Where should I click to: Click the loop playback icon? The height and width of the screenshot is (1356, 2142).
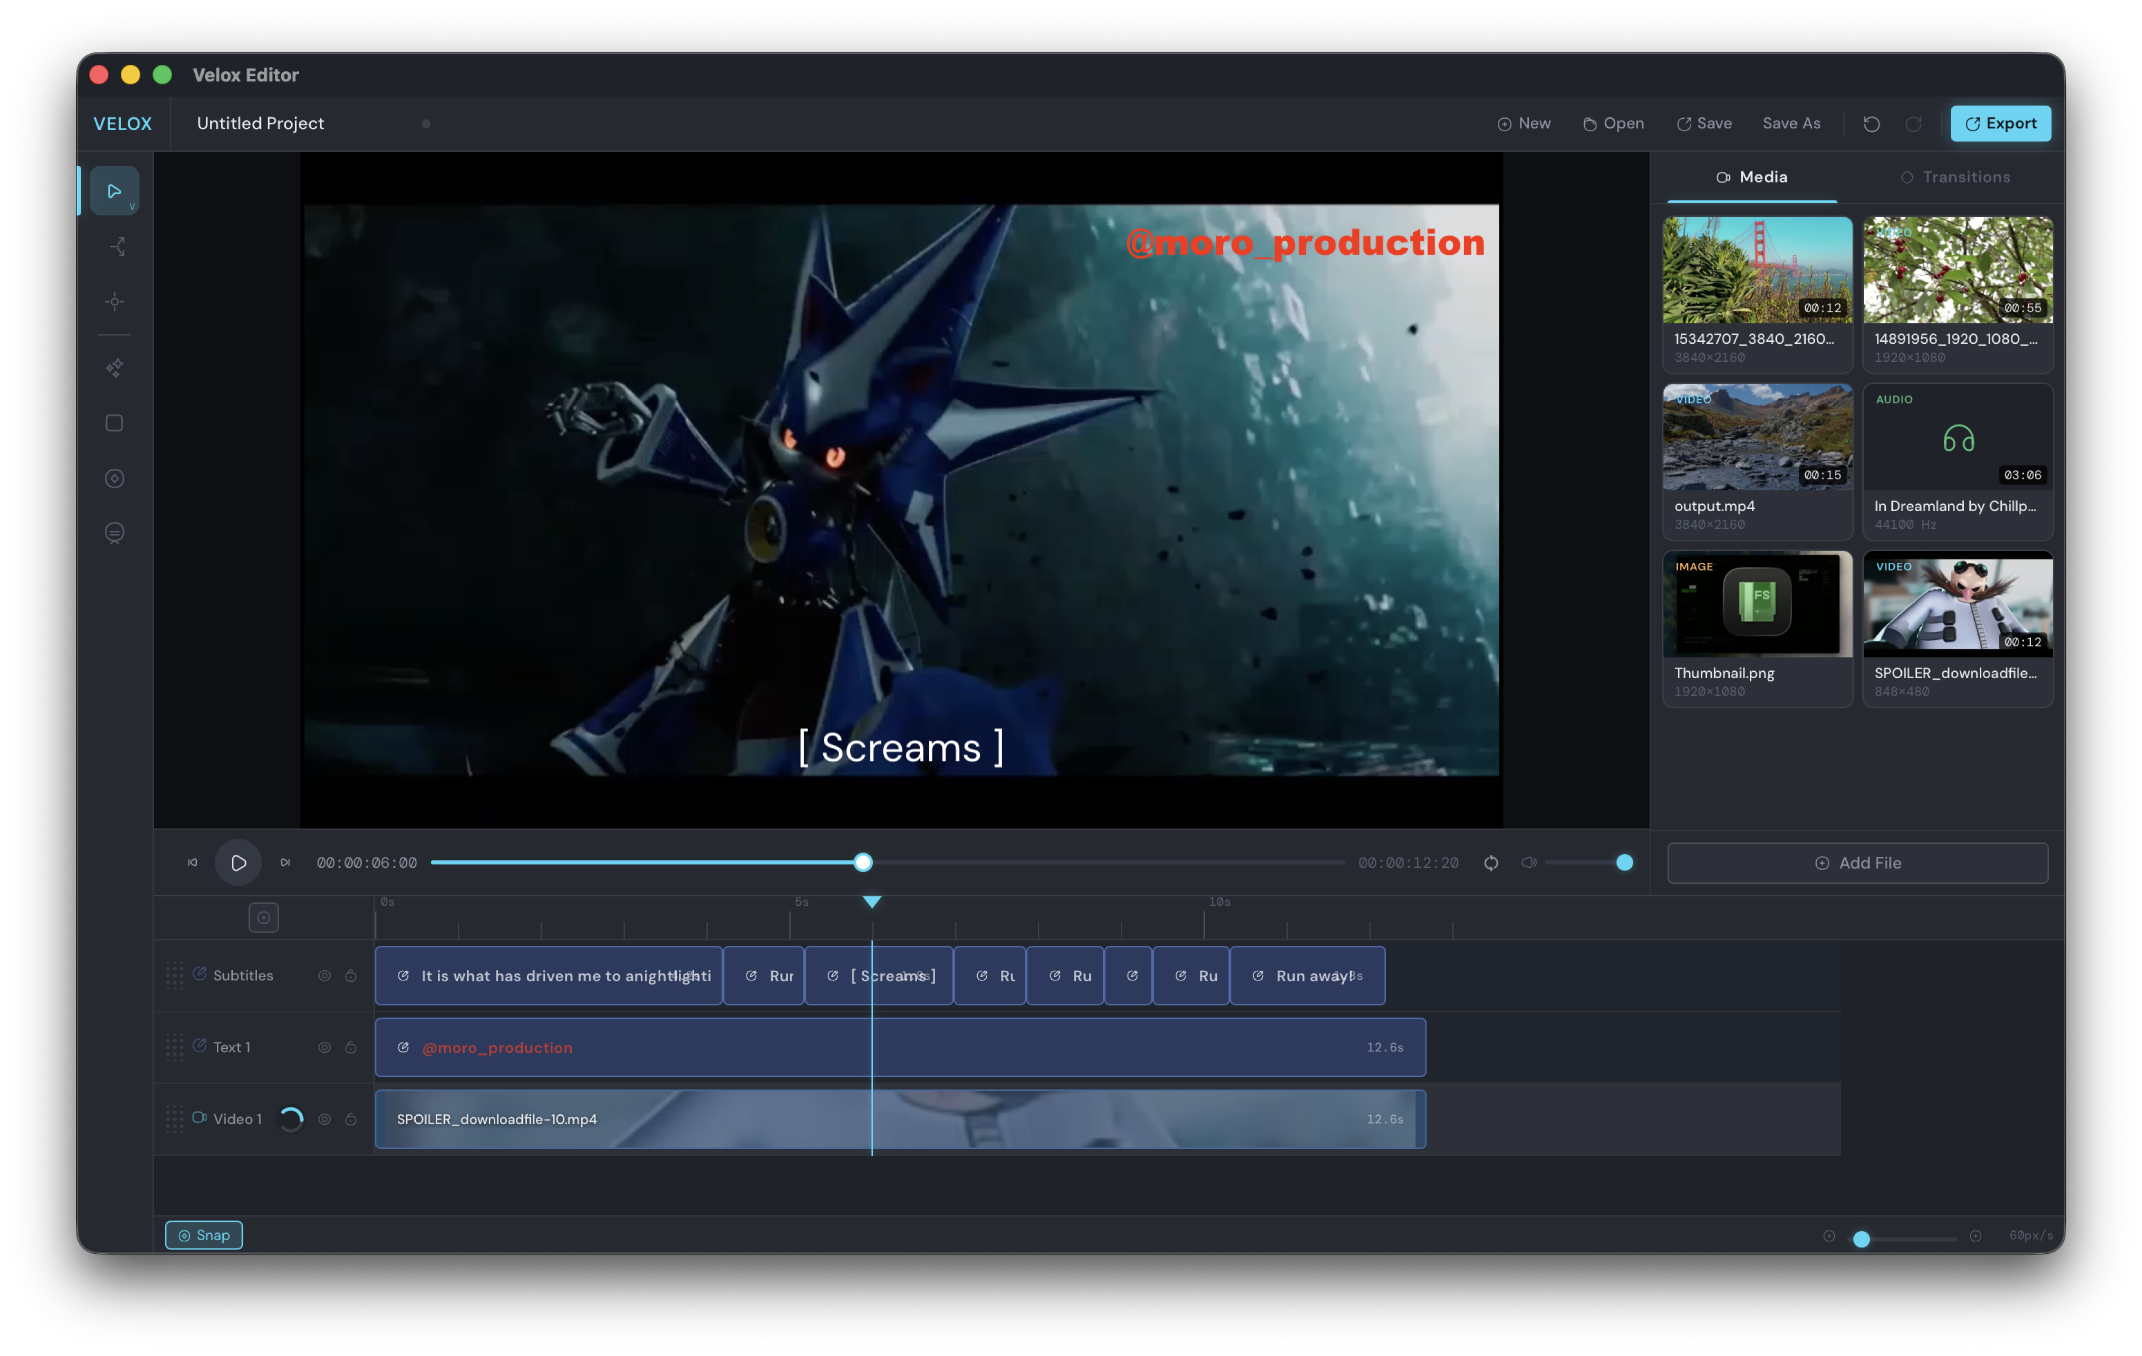coord(1491,863)
